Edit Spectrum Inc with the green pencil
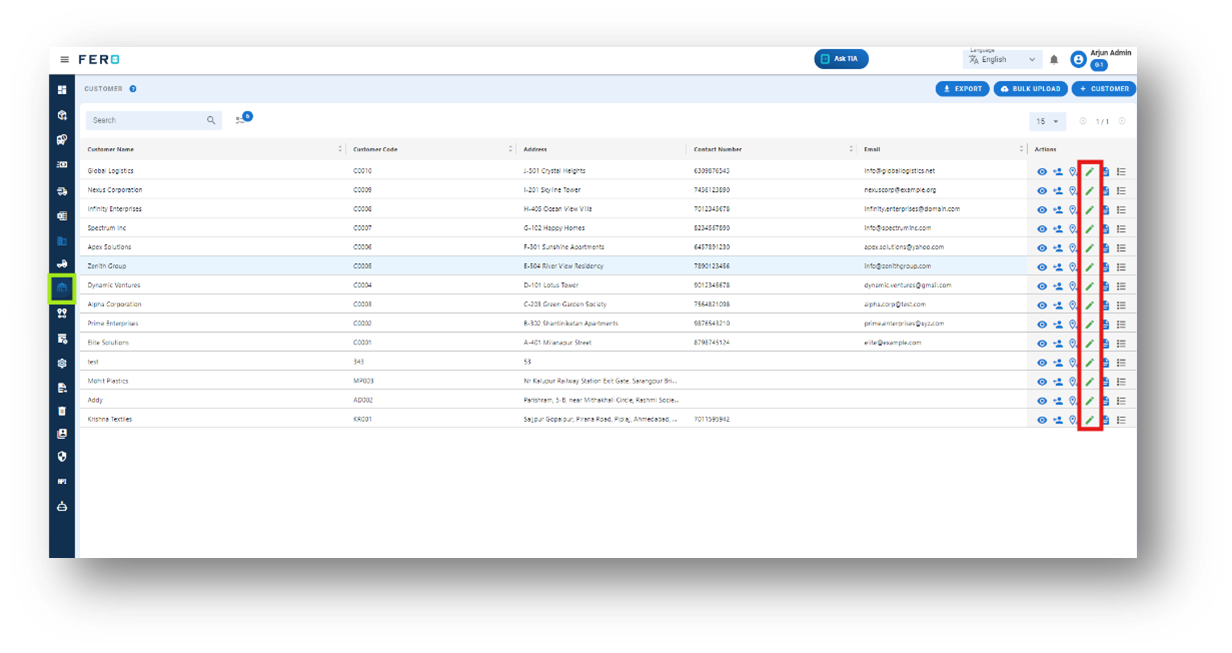Screen dimensions: 1232x653 pos(1090,229)
